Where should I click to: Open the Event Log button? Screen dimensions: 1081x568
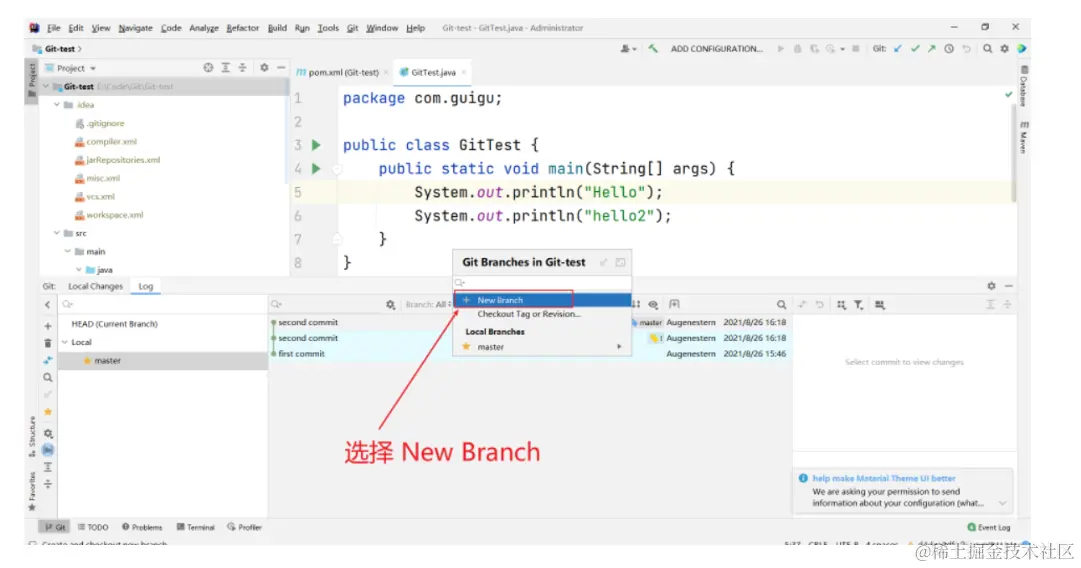click(989, 527)
